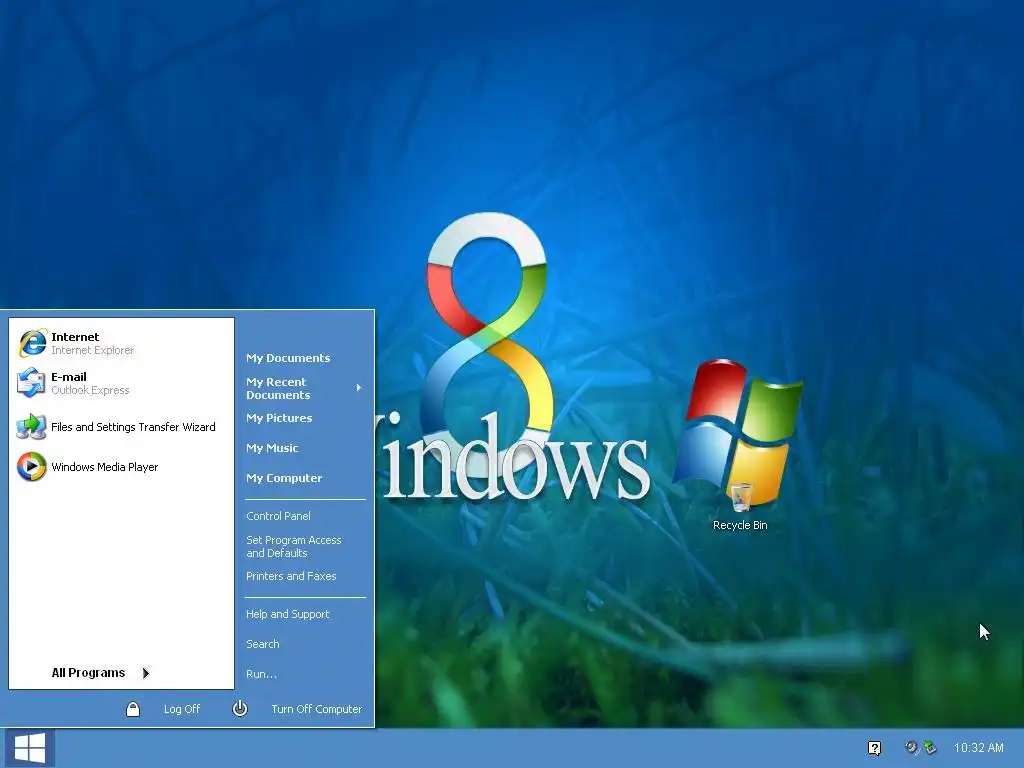Screen dimensions: 1024x768
Task: Click the Turn Off Computer power icon
Action: pyautogui.click(x=240, y=709)
